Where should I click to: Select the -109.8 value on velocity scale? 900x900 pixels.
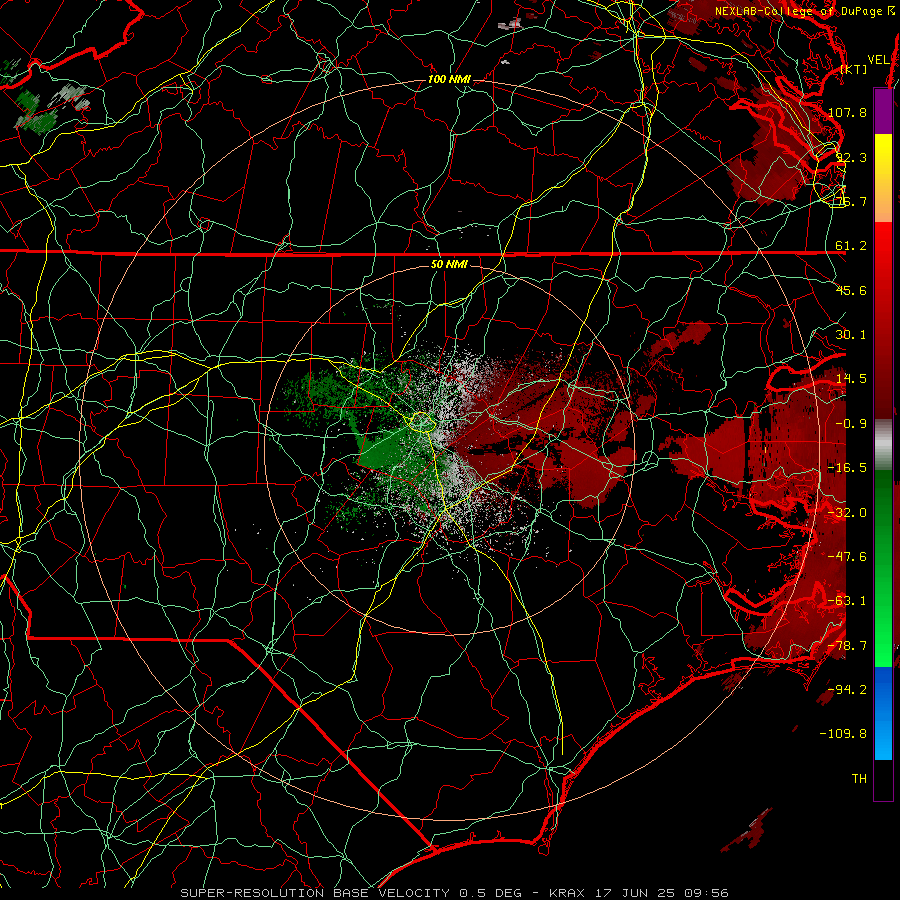843,734
